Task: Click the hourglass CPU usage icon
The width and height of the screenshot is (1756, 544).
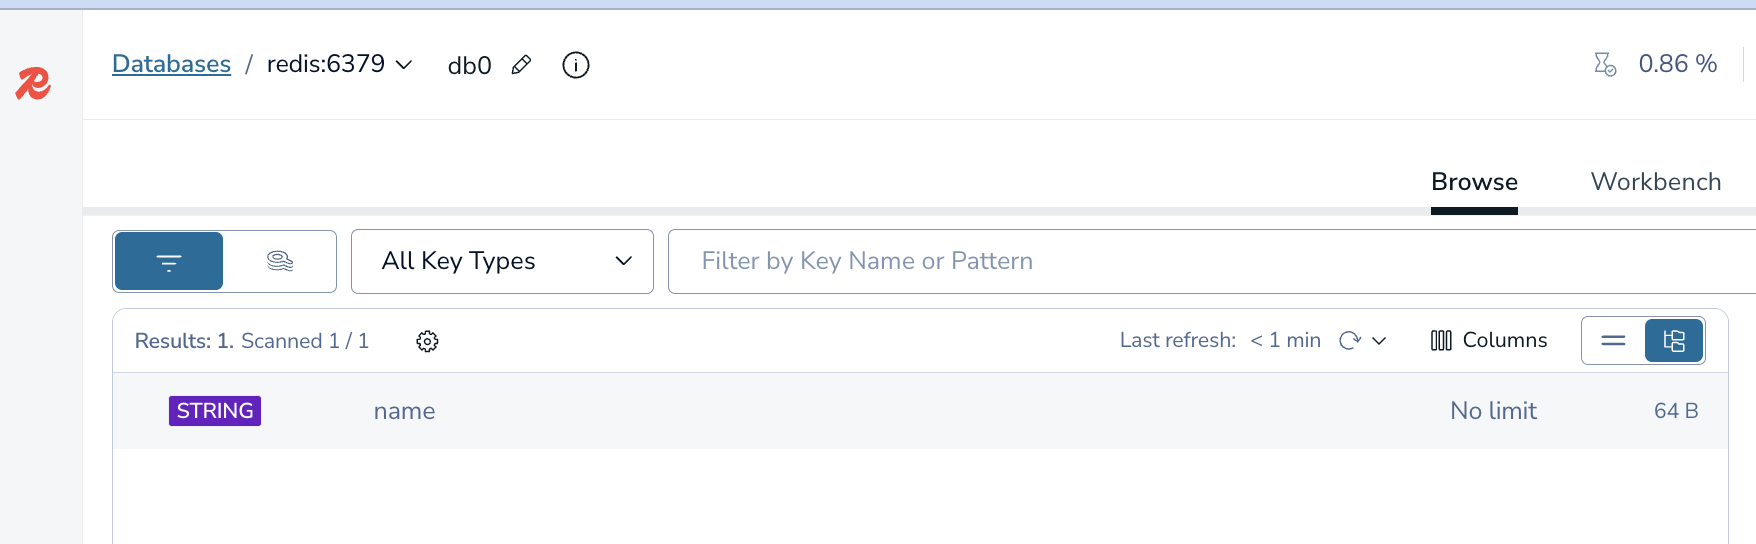Action: 1605,65
